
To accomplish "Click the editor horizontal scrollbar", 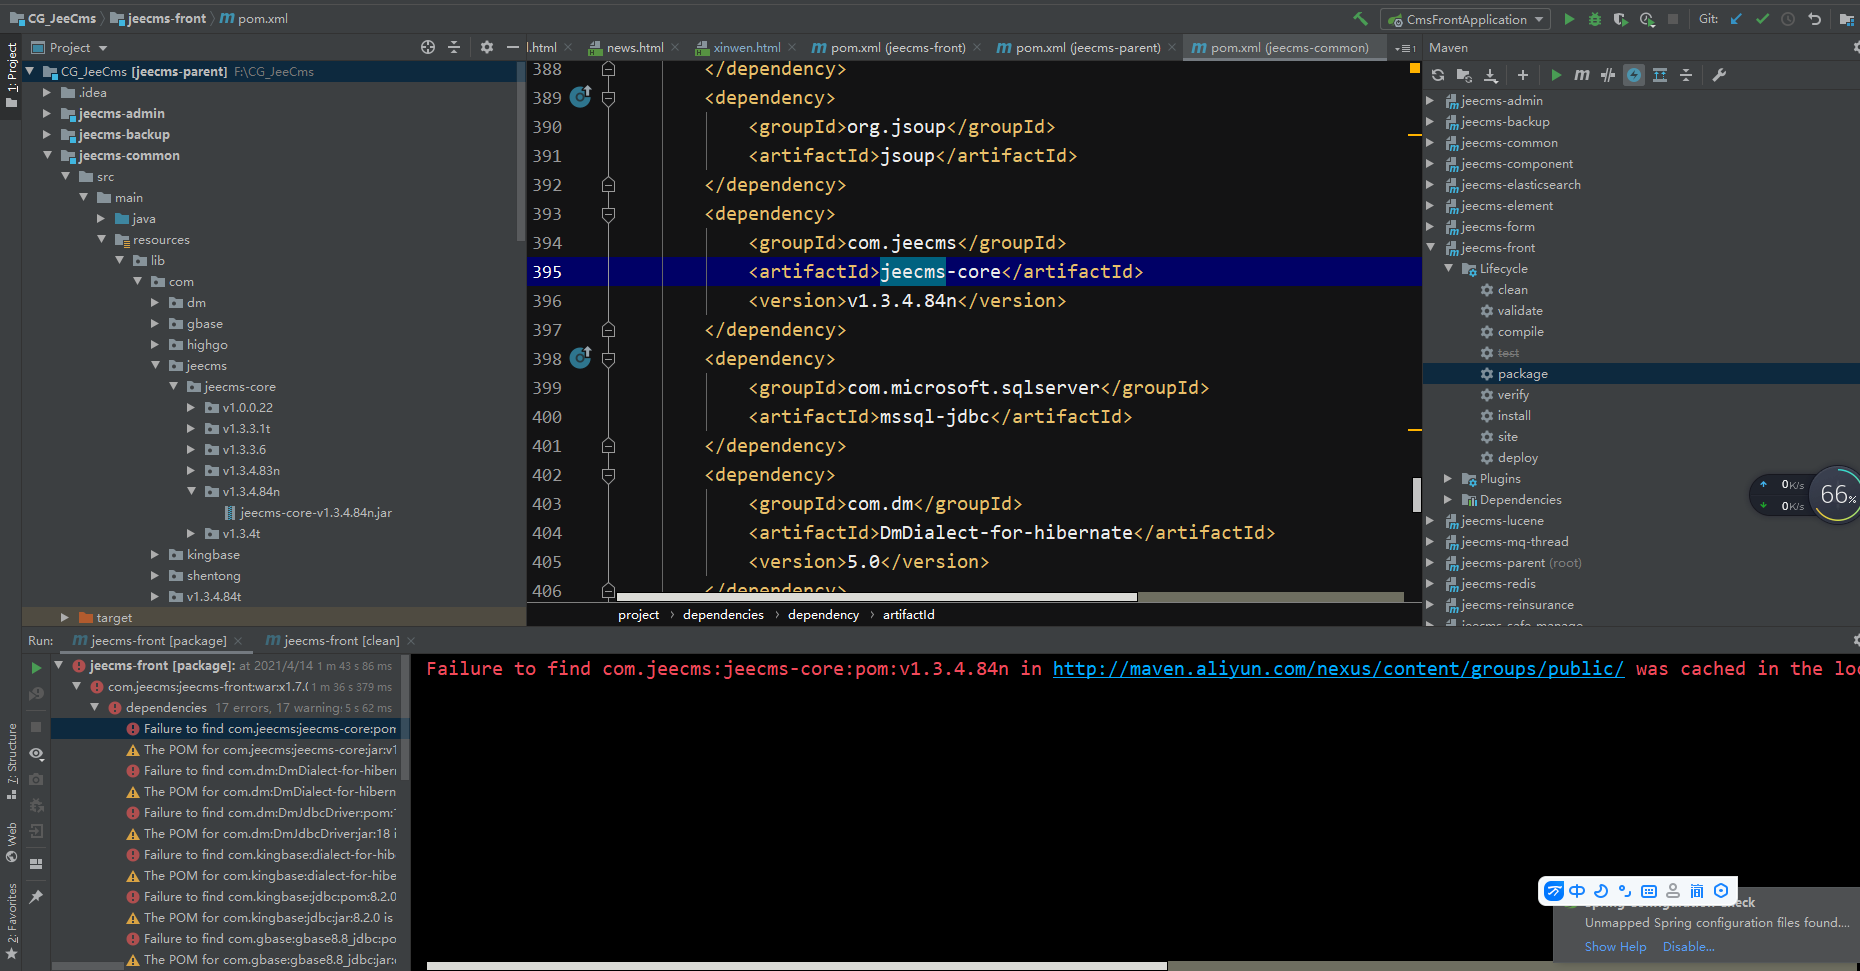I will coord(876,597).
